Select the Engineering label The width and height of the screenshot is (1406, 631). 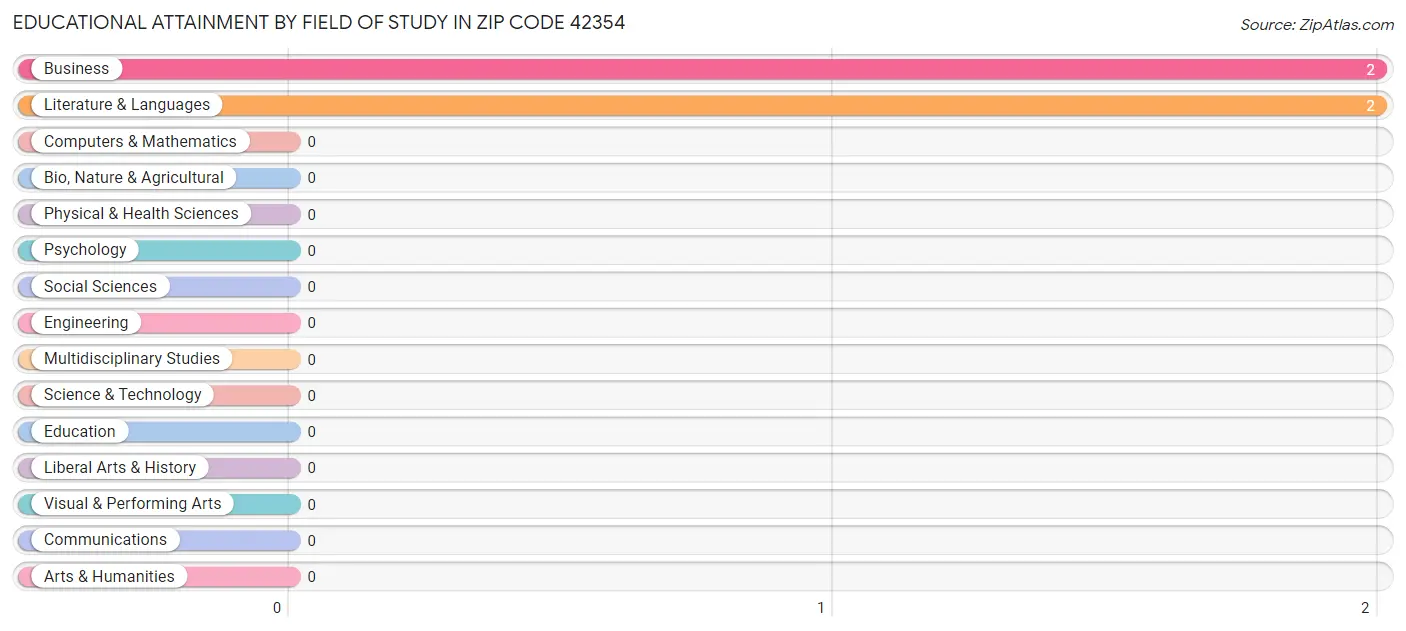86,323
